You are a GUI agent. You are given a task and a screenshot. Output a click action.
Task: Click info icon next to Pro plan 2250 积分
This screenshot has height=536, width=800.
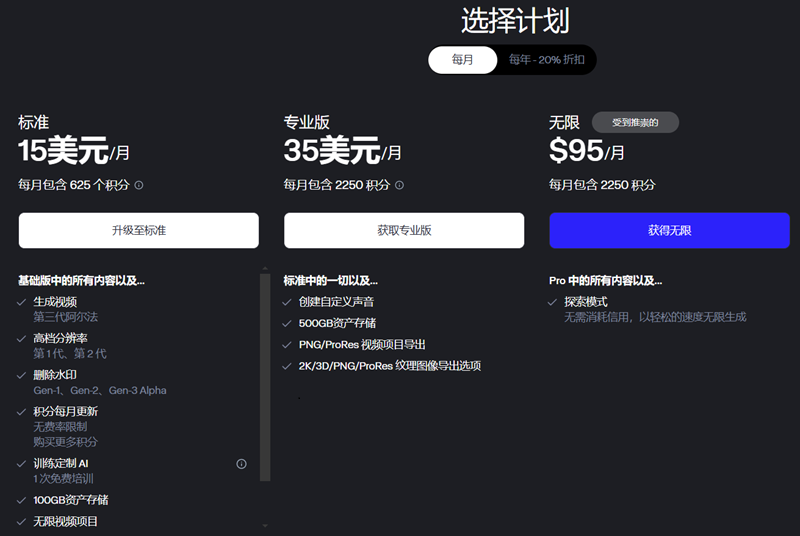(x=400, y=185)
